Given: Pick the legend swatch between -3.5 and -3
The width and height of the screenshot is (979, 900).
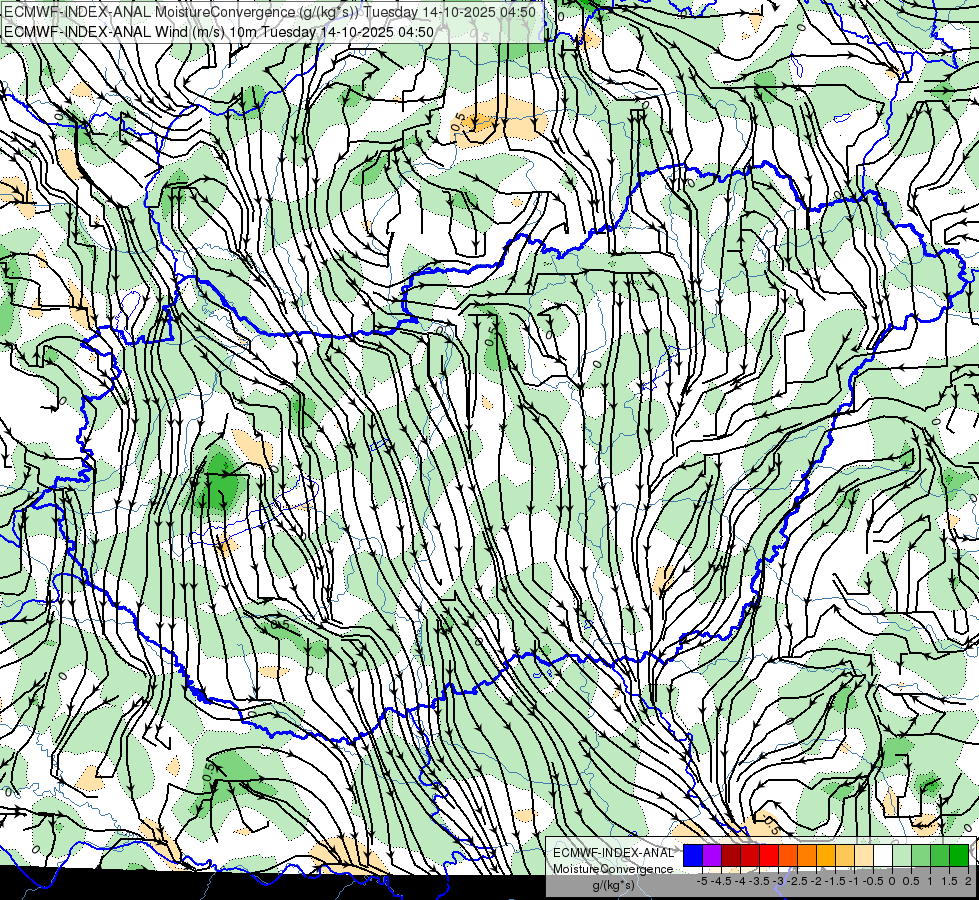Looking at the screenshot, I should [769, 855].
